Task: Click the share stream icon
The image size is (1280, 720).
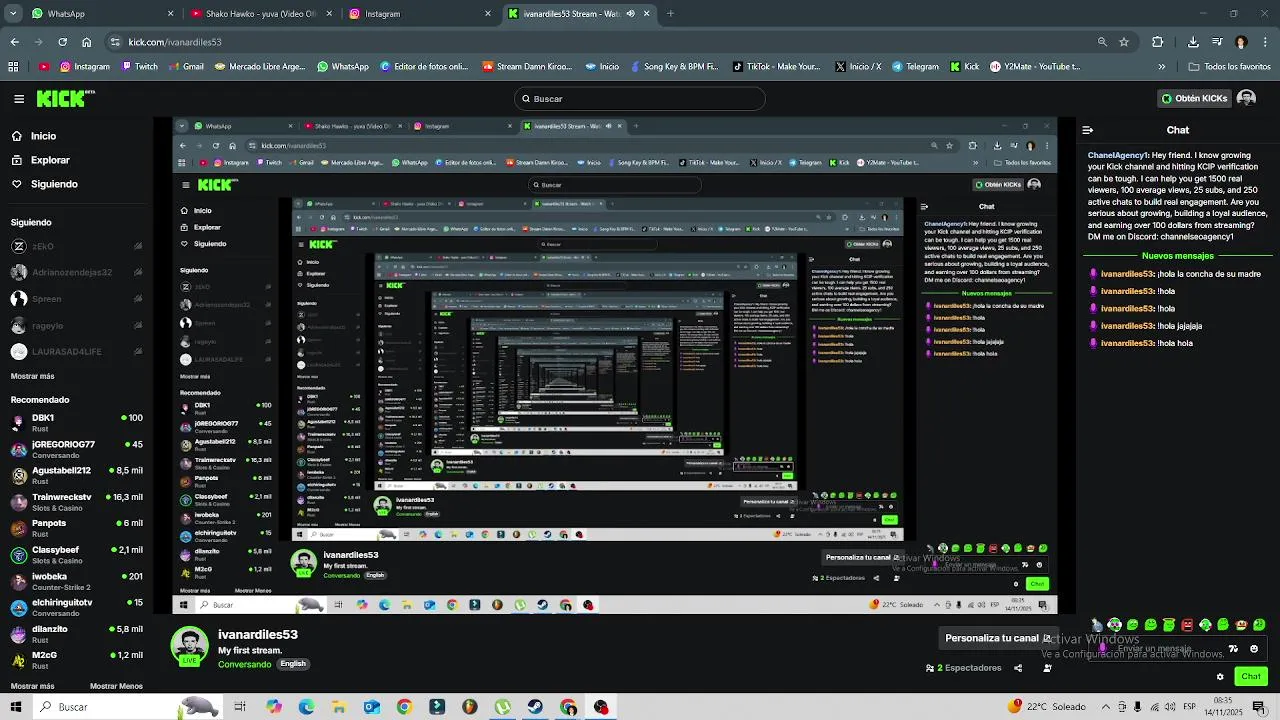Action: (x=1018, y=668)
